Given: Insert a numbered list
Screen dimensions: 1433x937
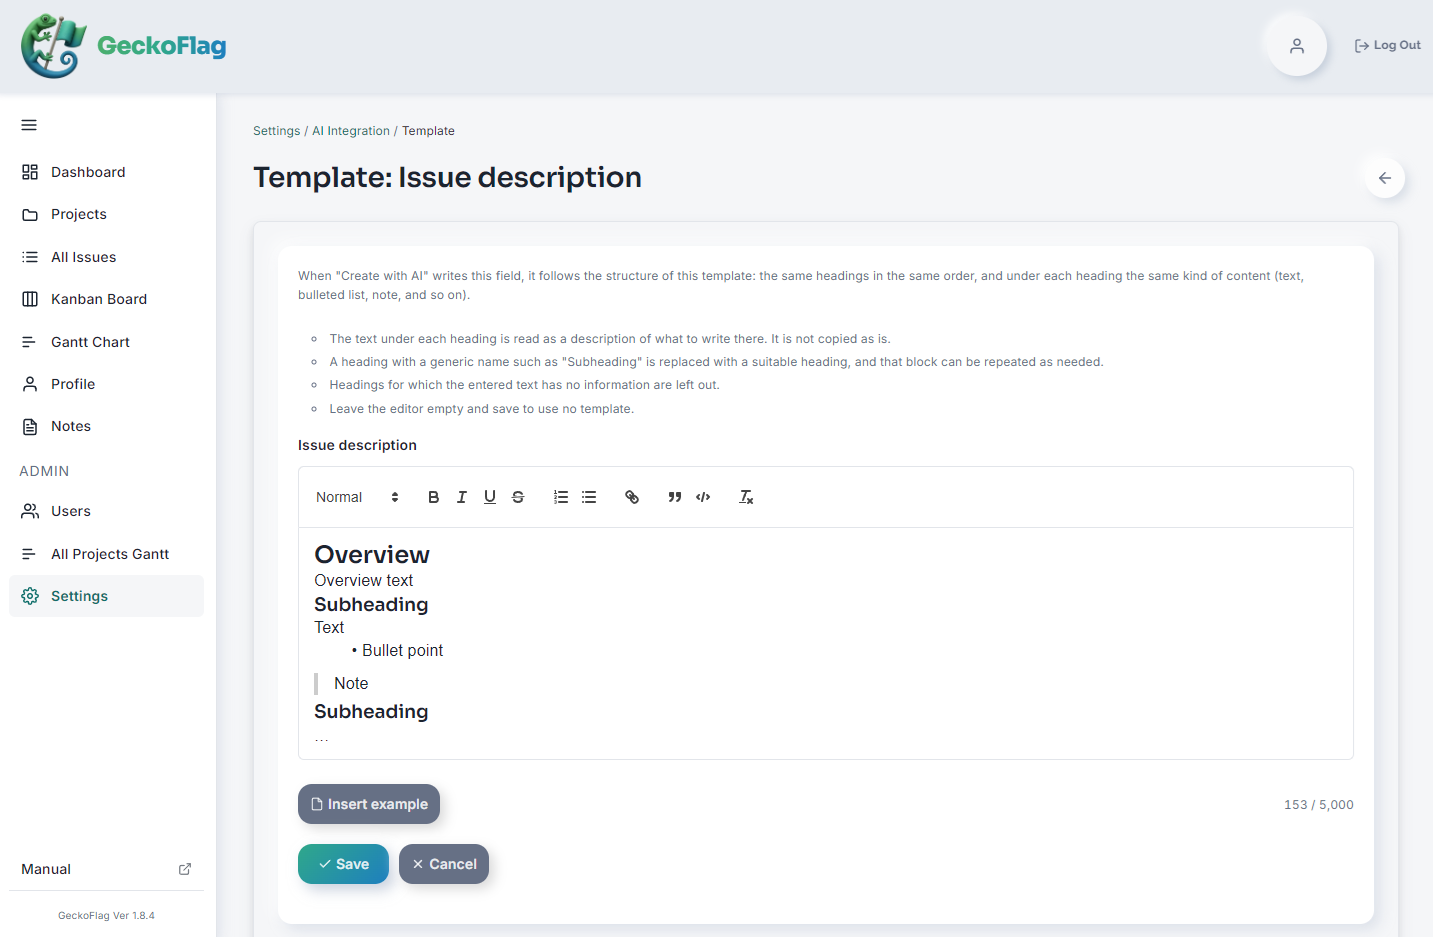Looking at the screenshot, I should (x=561, y=497).
